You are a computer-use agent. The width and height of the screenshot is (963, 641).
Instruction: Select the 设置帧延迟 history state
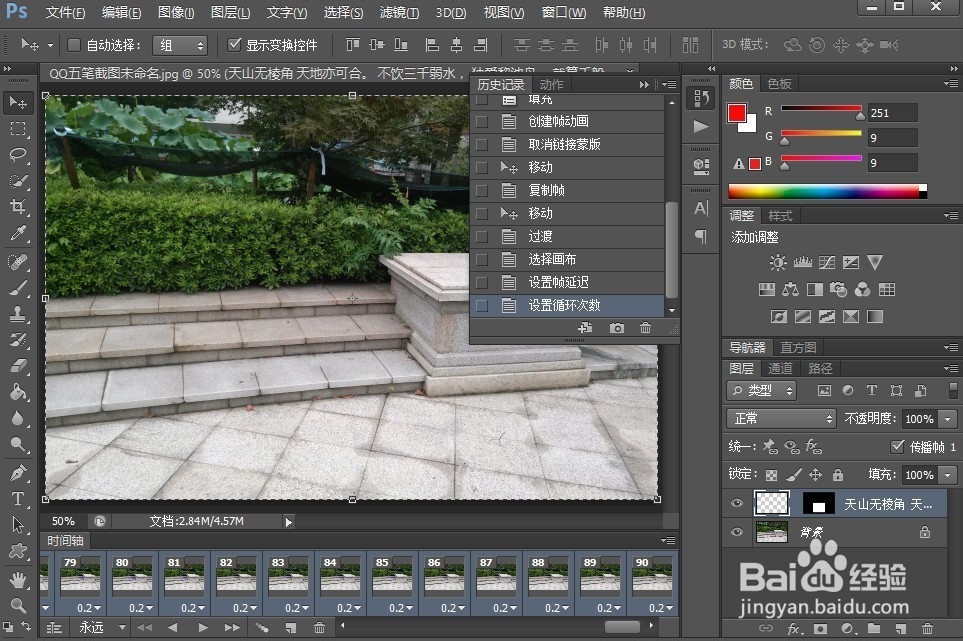click(567, 282)
